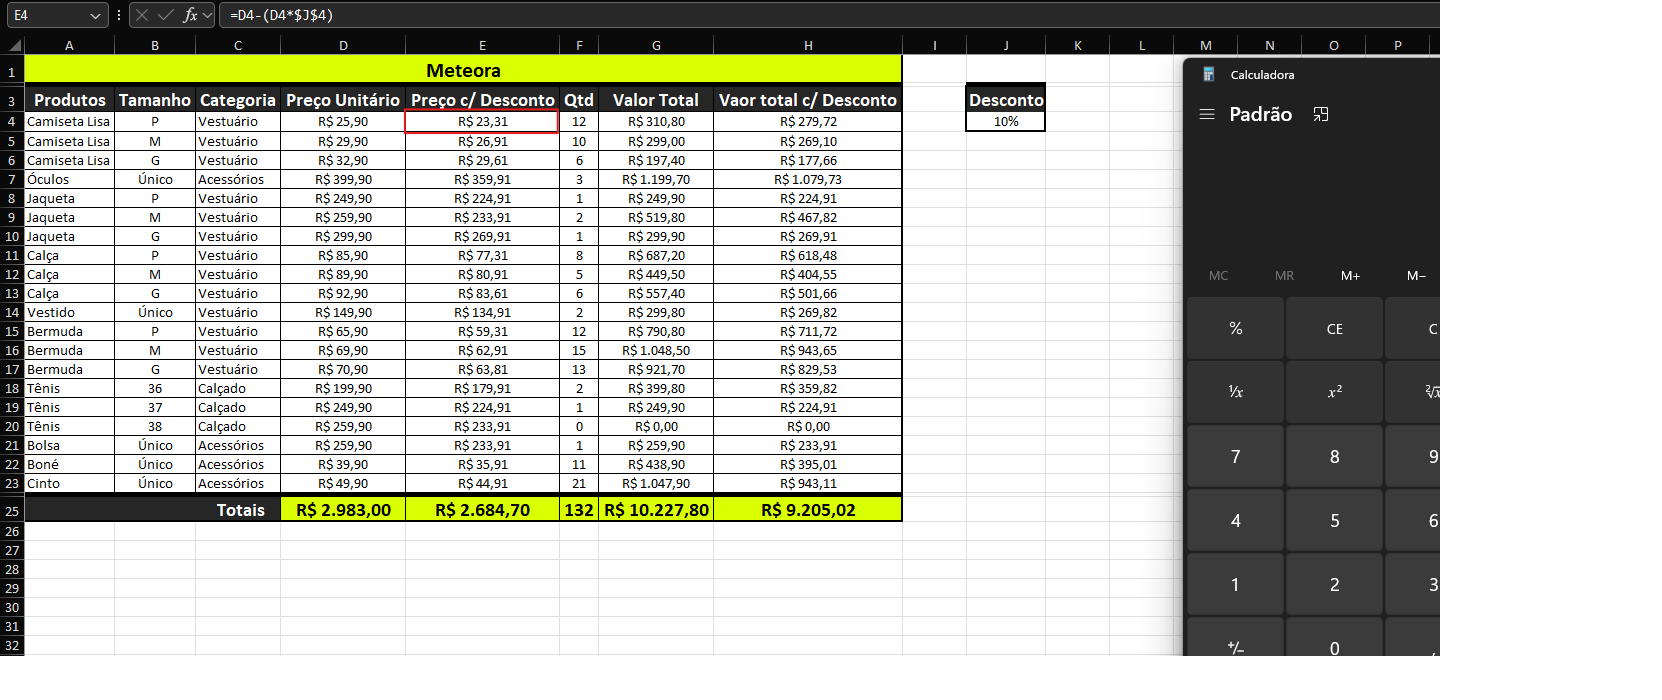
Task: Select cell E4 showing R$ 23,31
Action: (482, 122)
